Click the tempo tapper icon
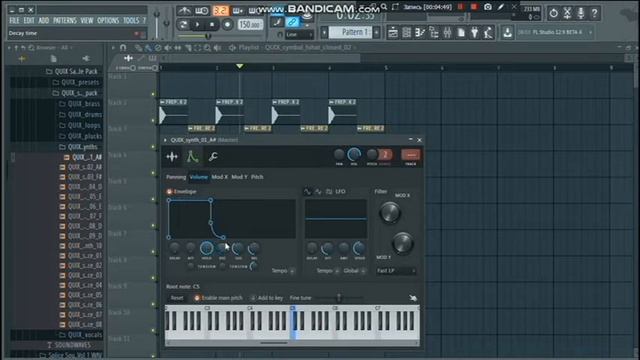This screenshot has width=640, height=360. coord(488,33)
